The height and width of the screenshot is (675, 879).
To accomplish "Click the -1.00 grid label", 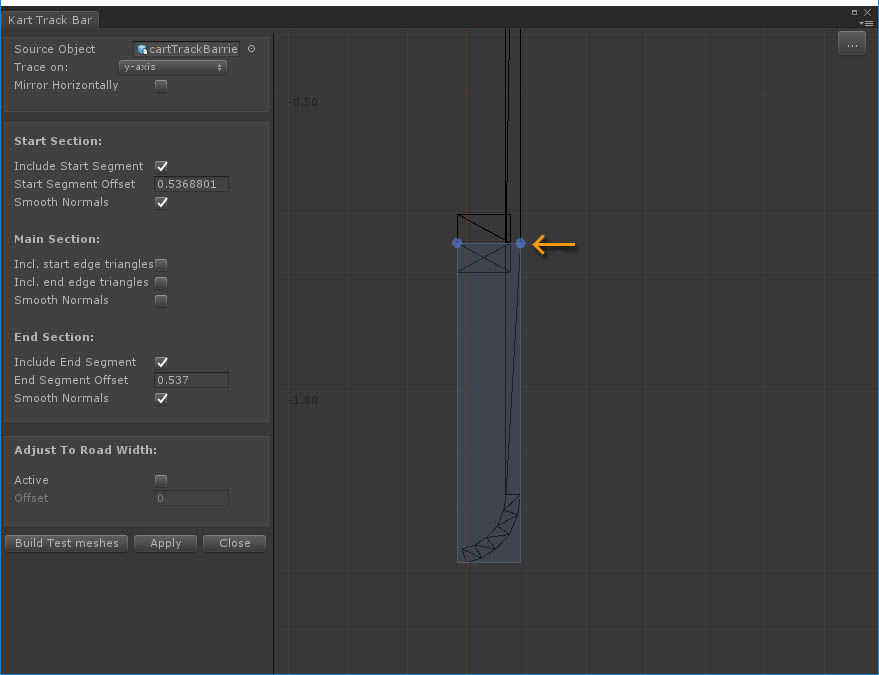I will [303, 400].
